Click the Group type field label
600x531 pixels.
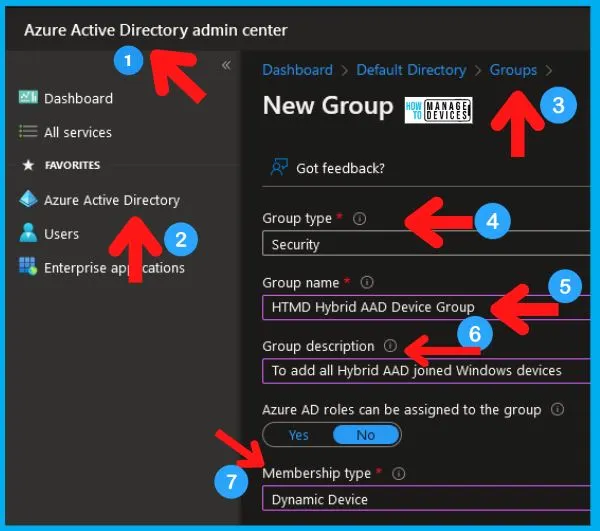tap(297, 219)
